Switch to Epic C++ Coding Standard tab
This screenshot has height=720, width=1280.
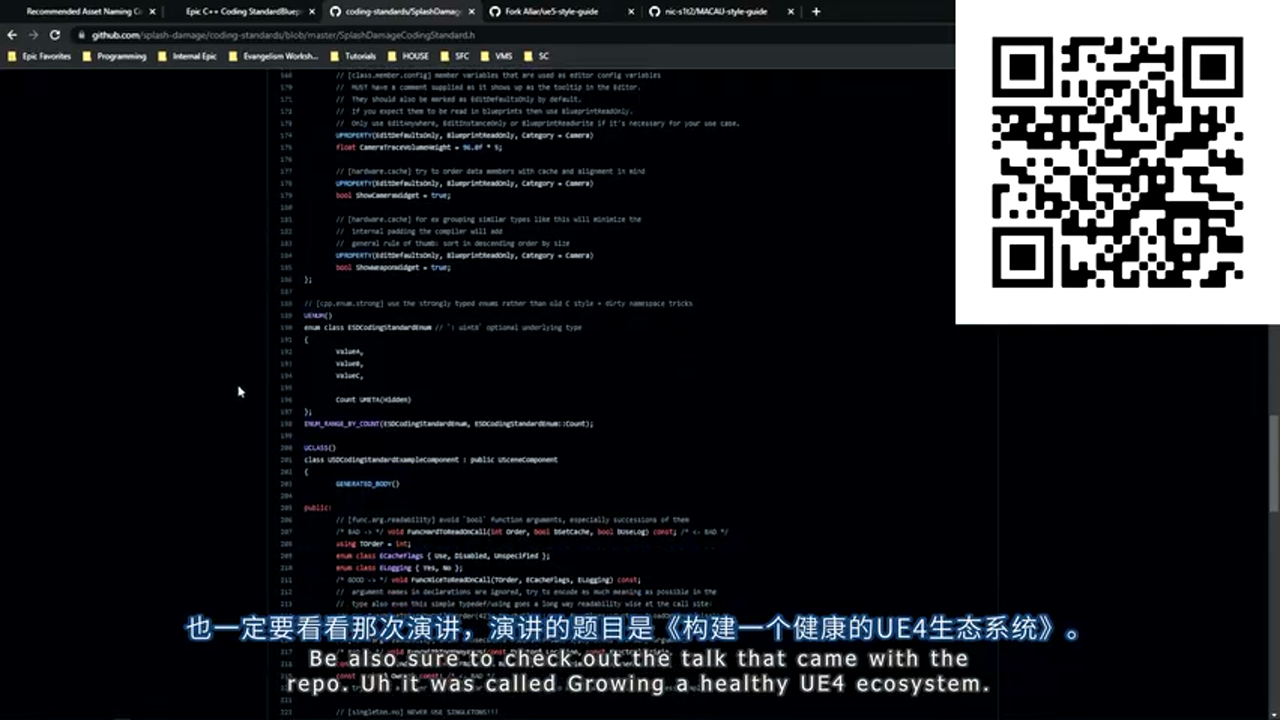point(242,12)
